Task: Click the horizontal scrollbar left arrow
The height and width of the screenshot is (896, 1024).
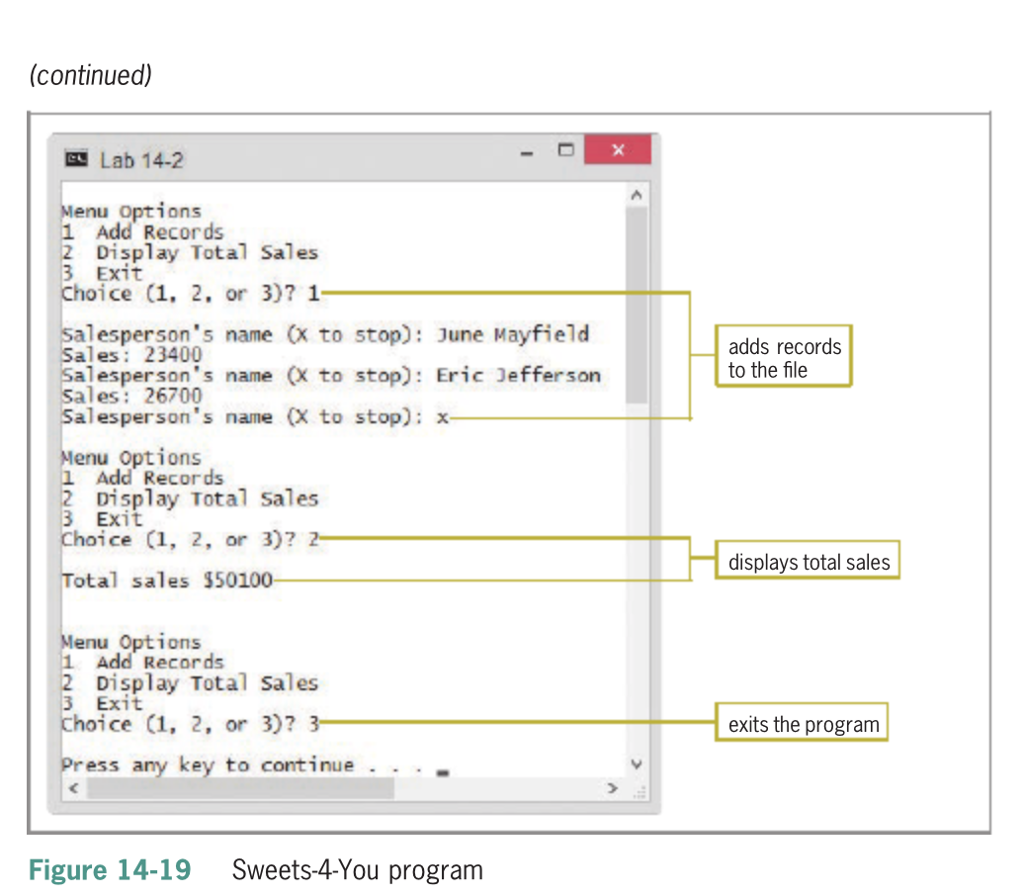Action: click(72, 789)
